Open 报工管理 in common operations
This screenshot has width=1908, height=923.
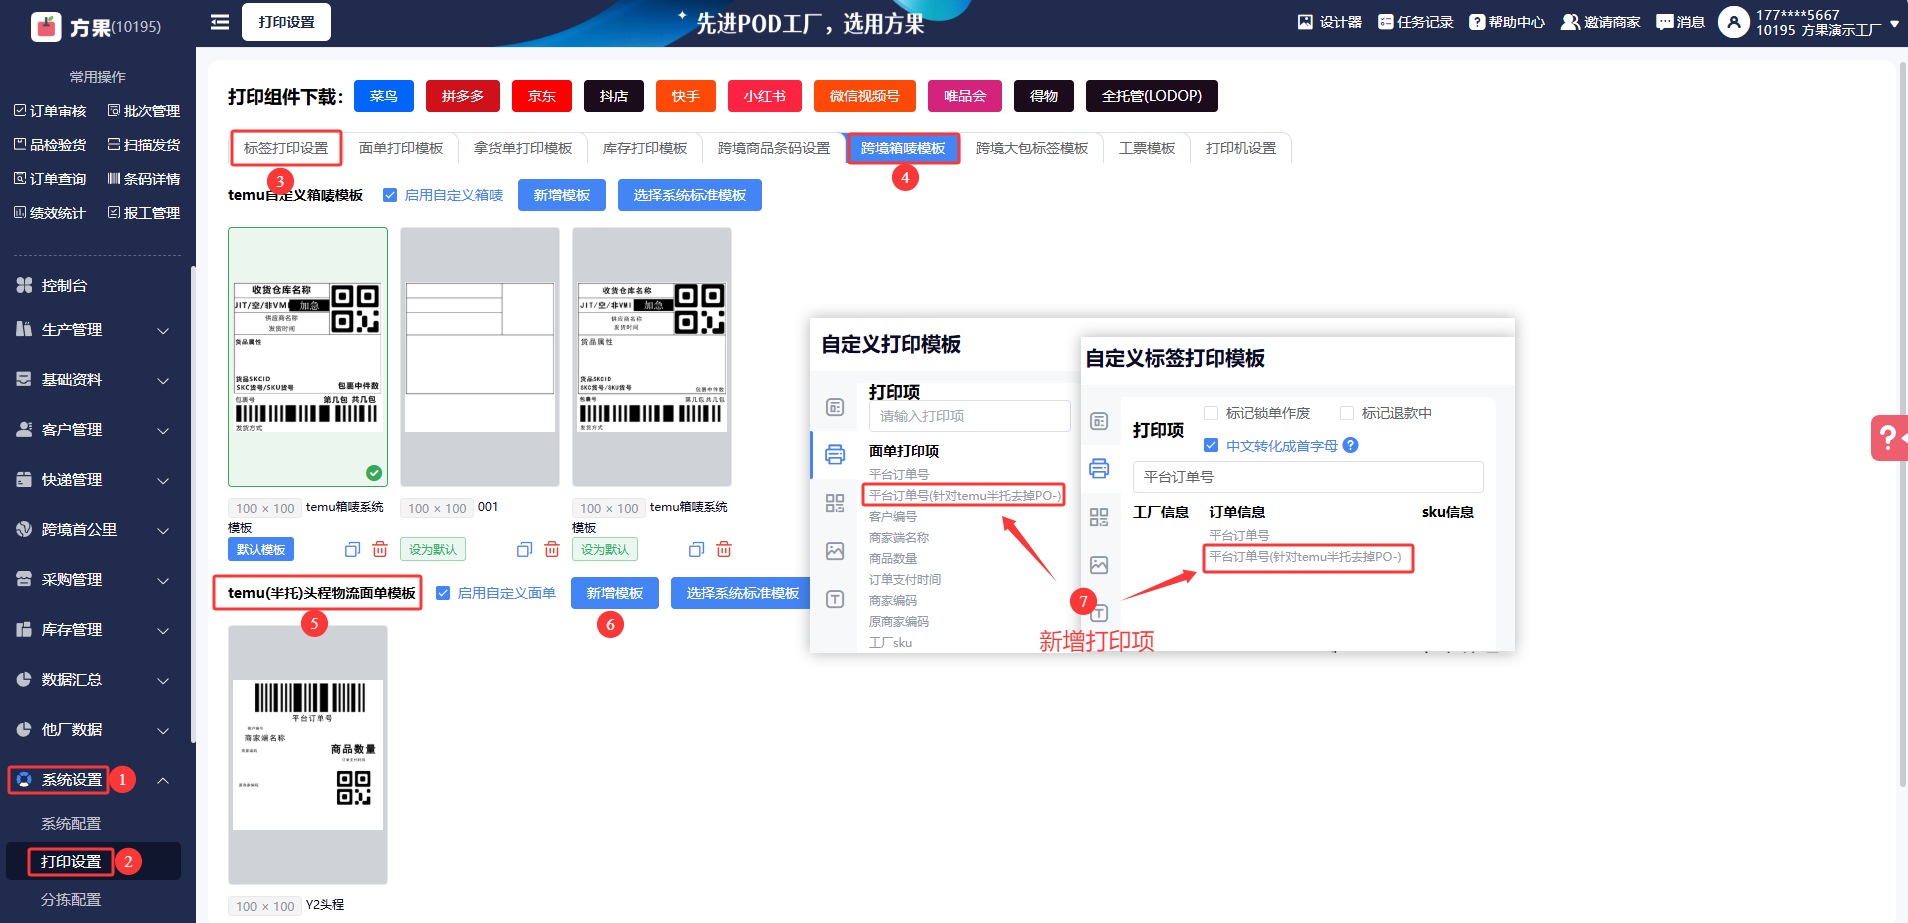coord(144,213)
